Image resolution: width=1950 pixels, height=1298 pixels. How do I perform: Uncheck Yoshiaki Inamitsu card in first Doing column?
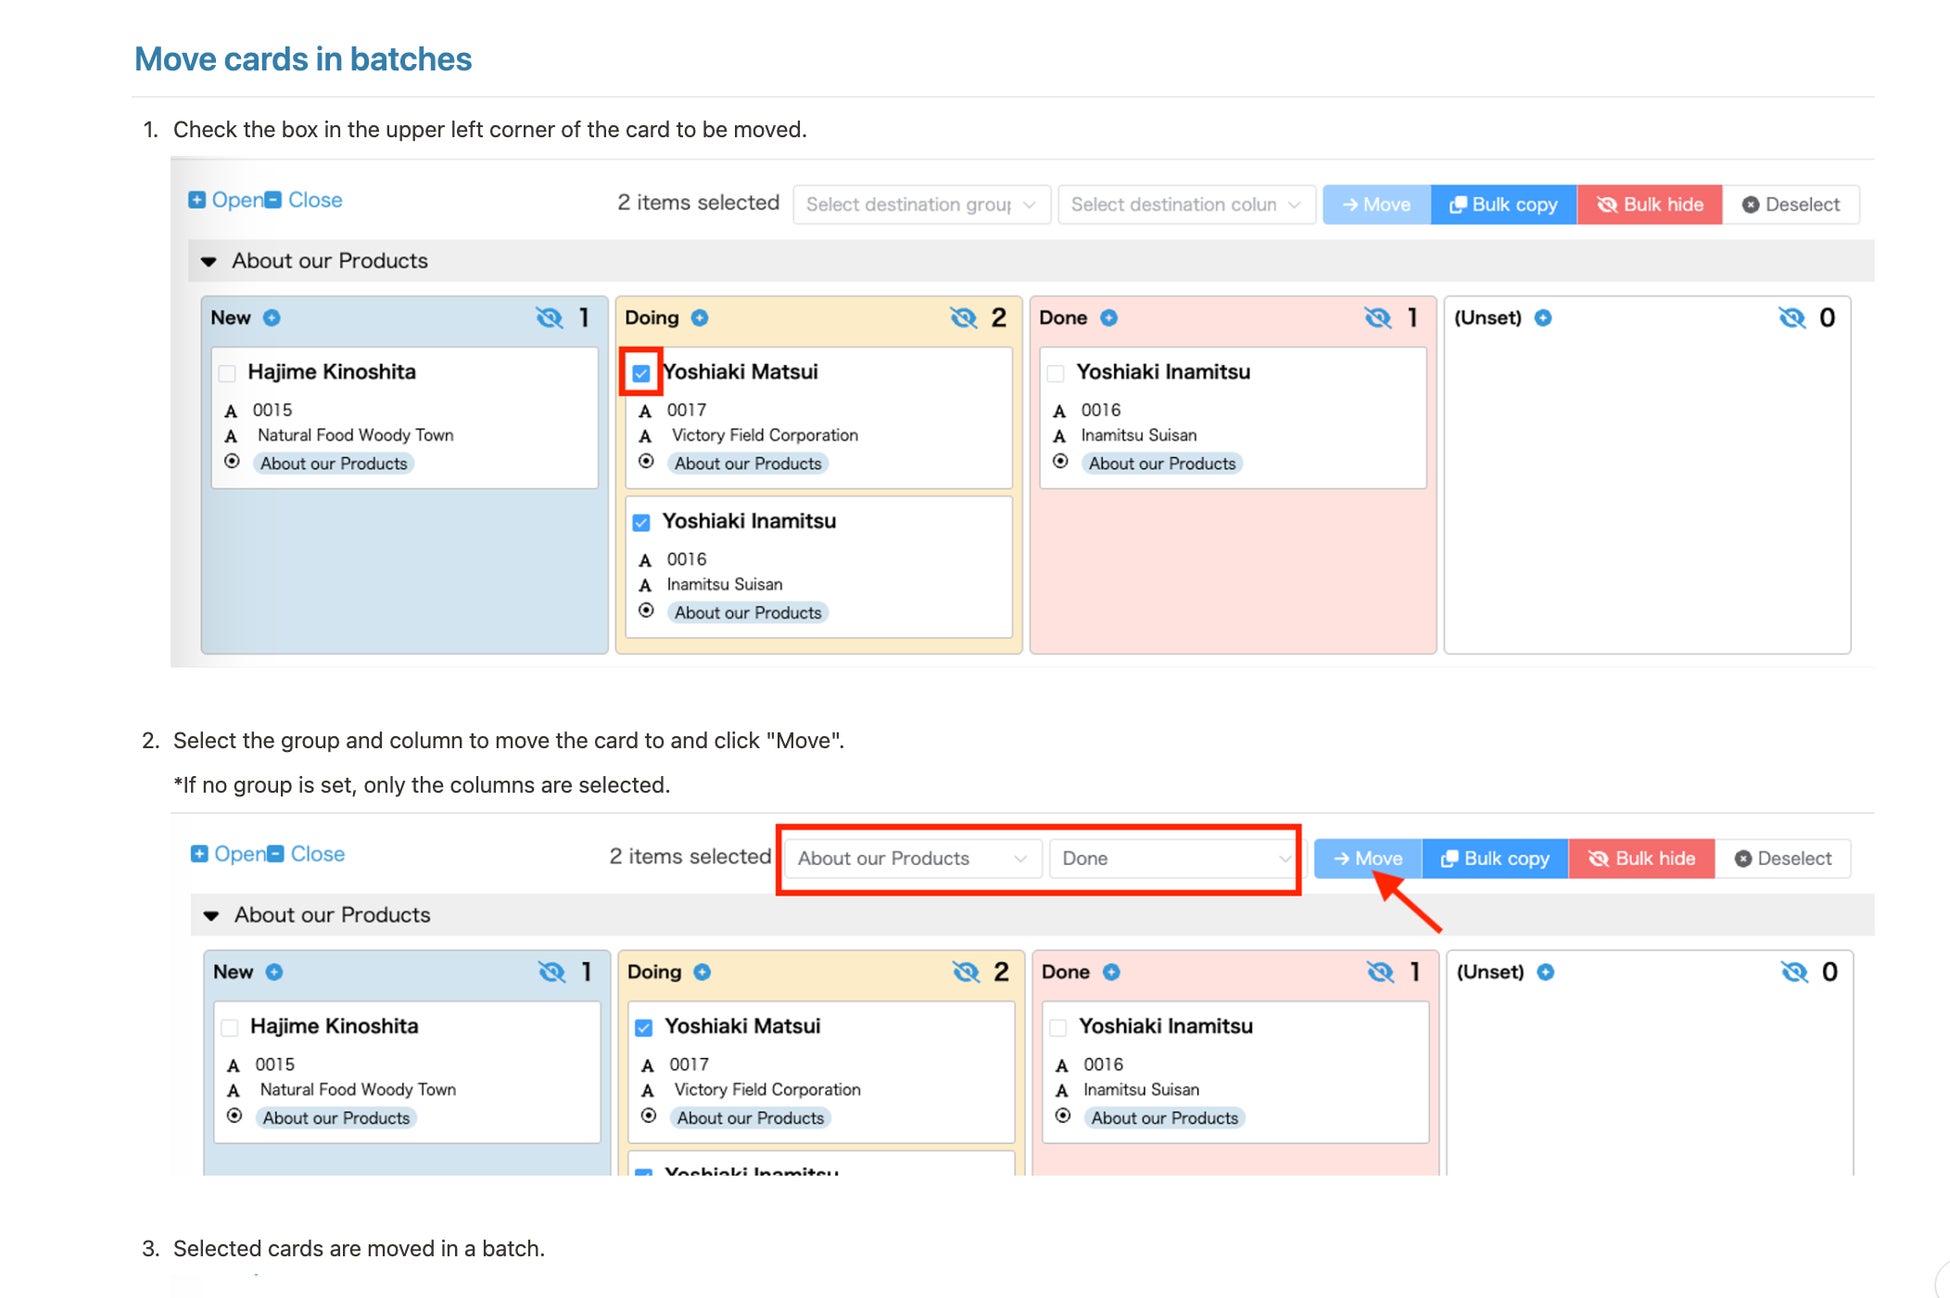(x=642, y=522)
